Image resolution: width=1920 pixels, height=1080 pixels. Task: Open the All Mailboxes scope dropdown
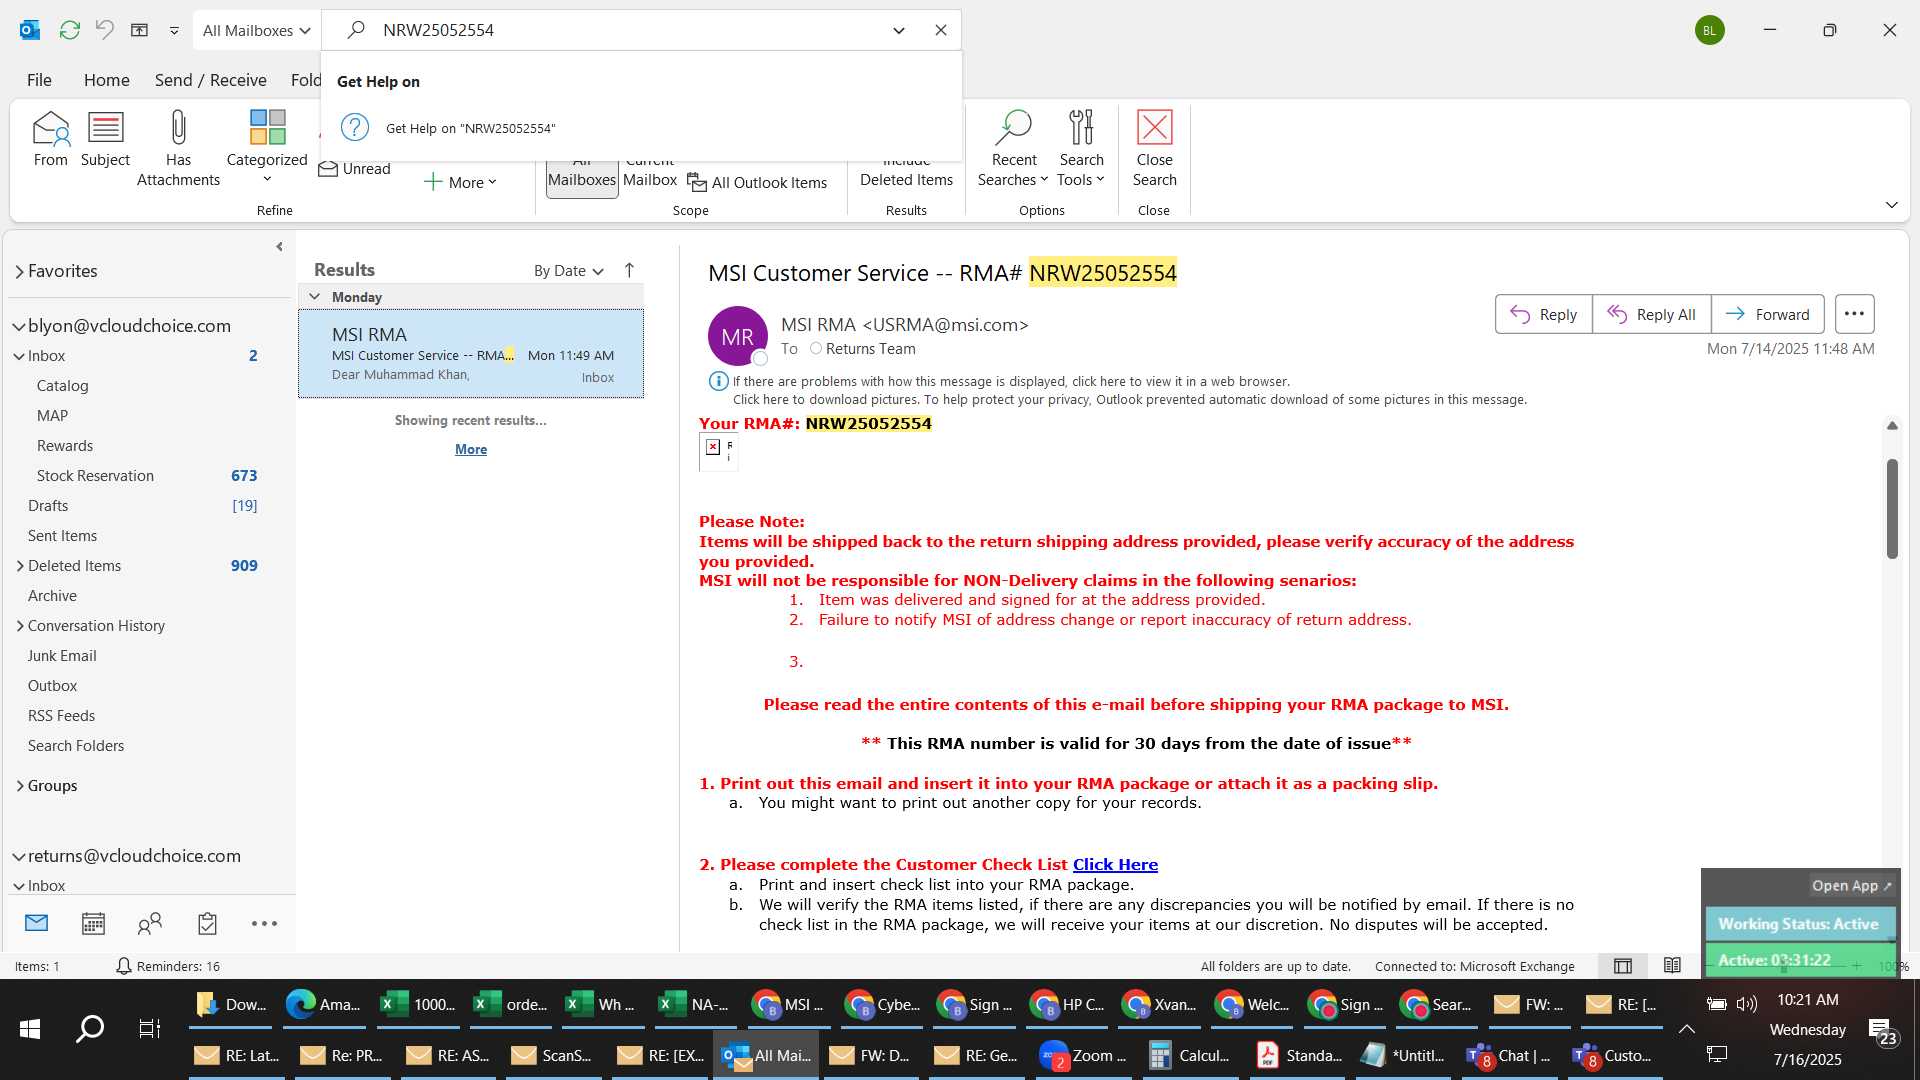[x=256, y=30]
